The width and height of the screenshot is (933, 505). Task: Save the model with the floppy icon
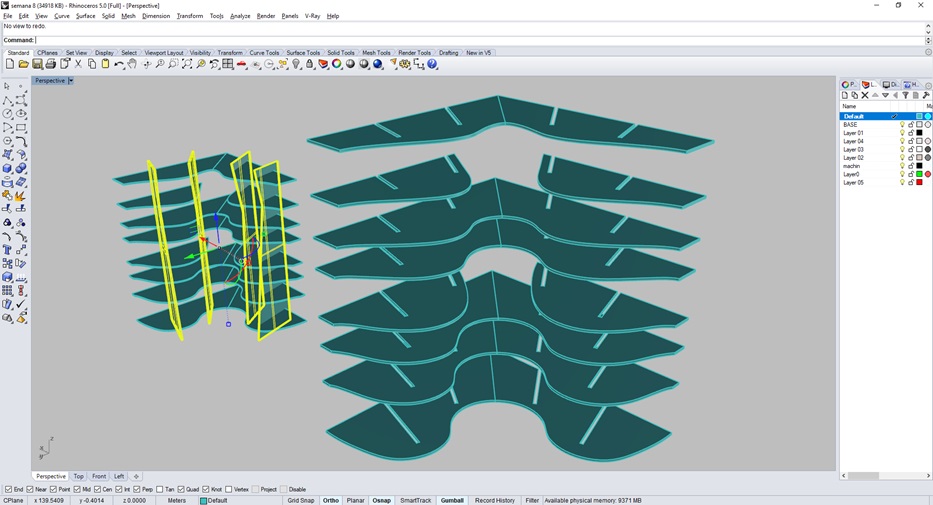[x=37, y=64]
